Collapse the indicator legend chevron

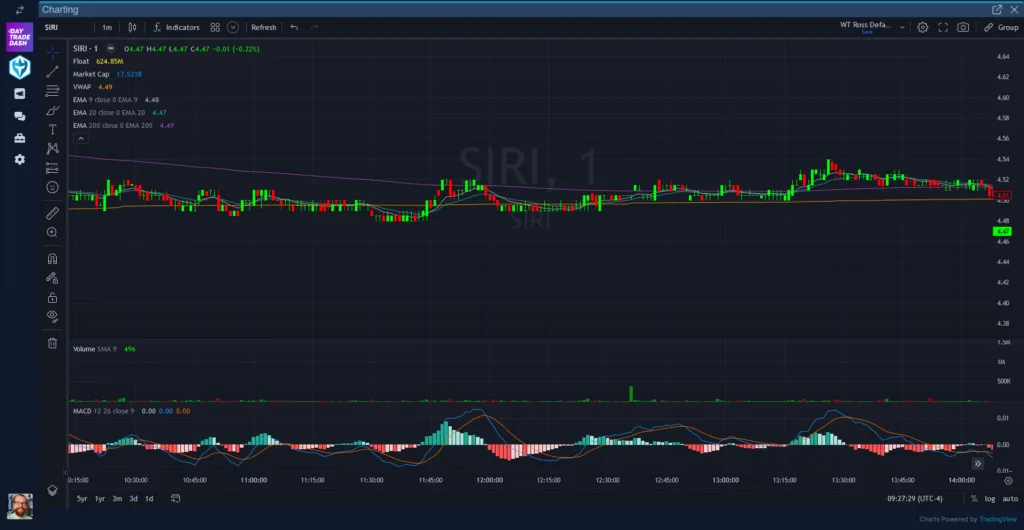pyautogui.click(x=80, y=138)
